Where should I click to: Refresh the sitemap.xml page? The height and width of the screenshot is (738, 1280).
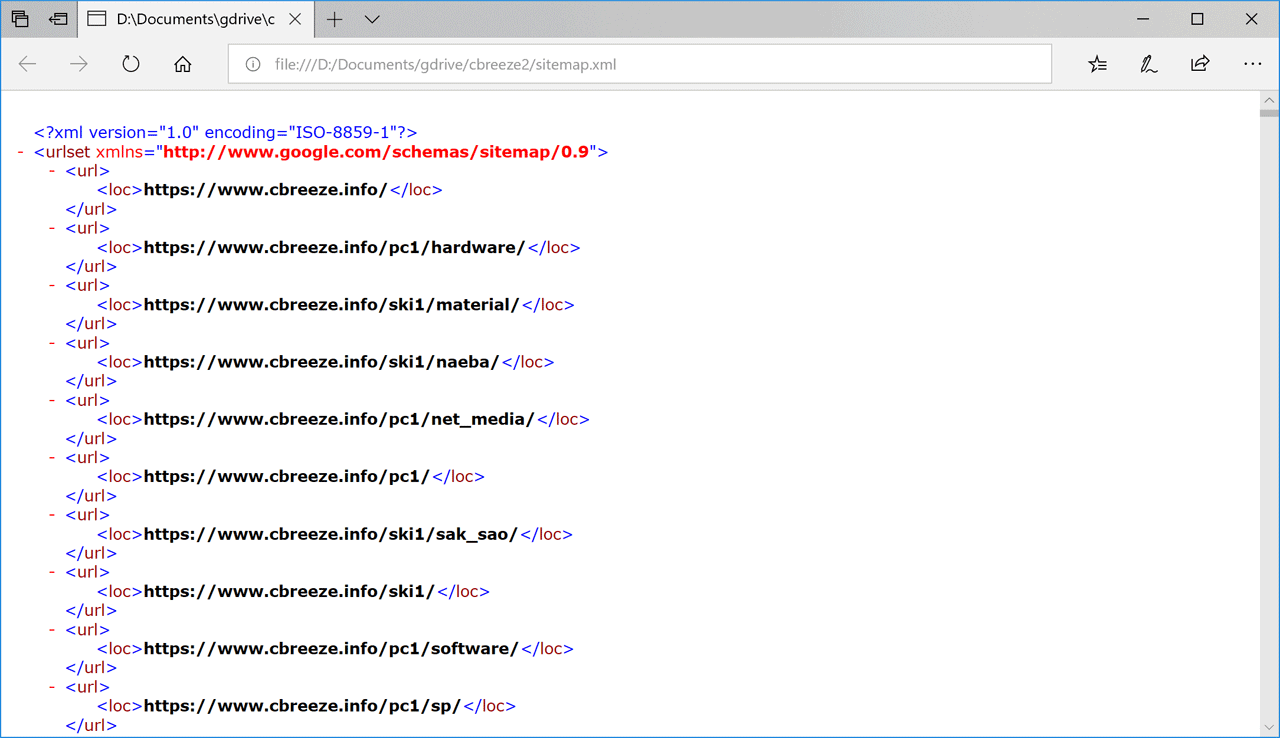click(131, 64)
